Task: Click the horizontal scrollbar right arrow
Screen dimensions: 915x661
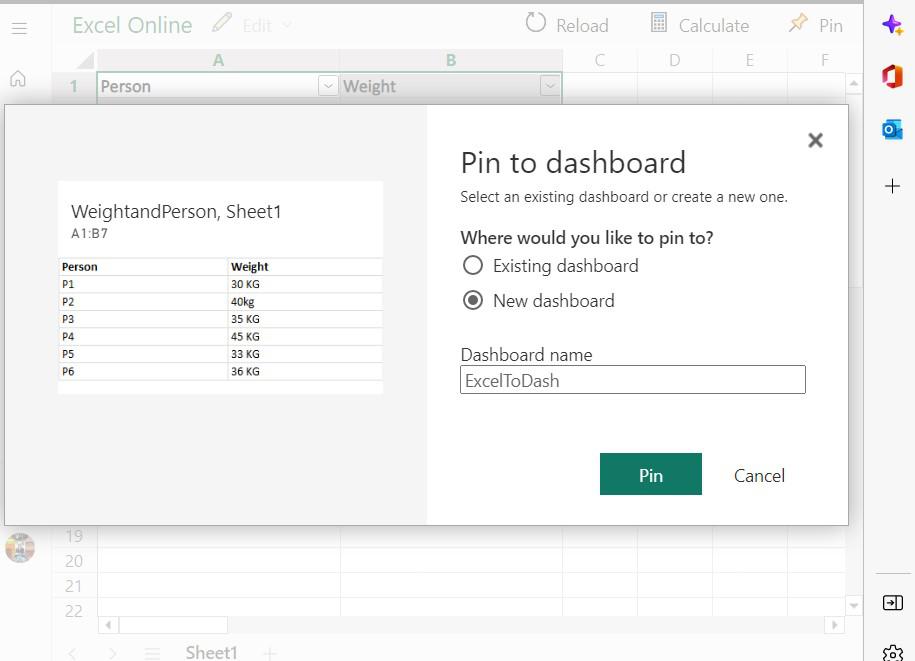Action: click(834, 625)
